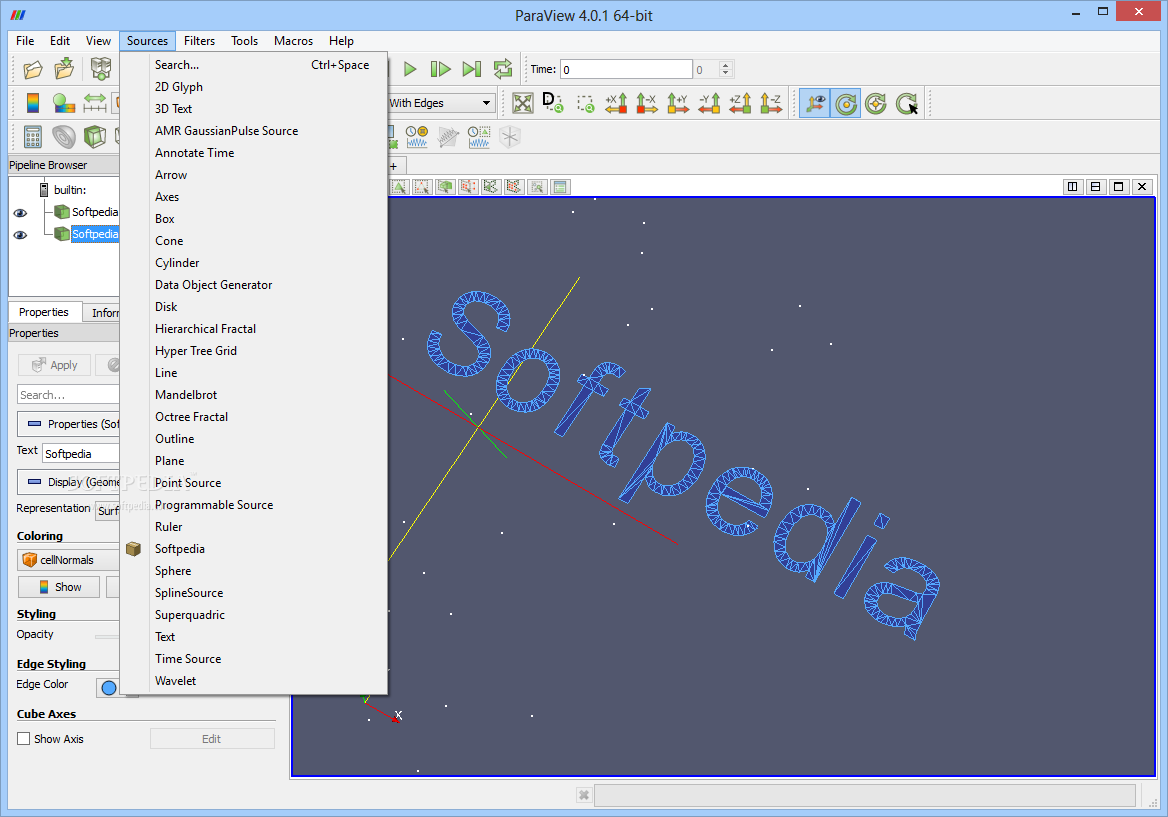Screen dimensions: 1168x817
Task: Set view direction to +Y
Action: 678,104
